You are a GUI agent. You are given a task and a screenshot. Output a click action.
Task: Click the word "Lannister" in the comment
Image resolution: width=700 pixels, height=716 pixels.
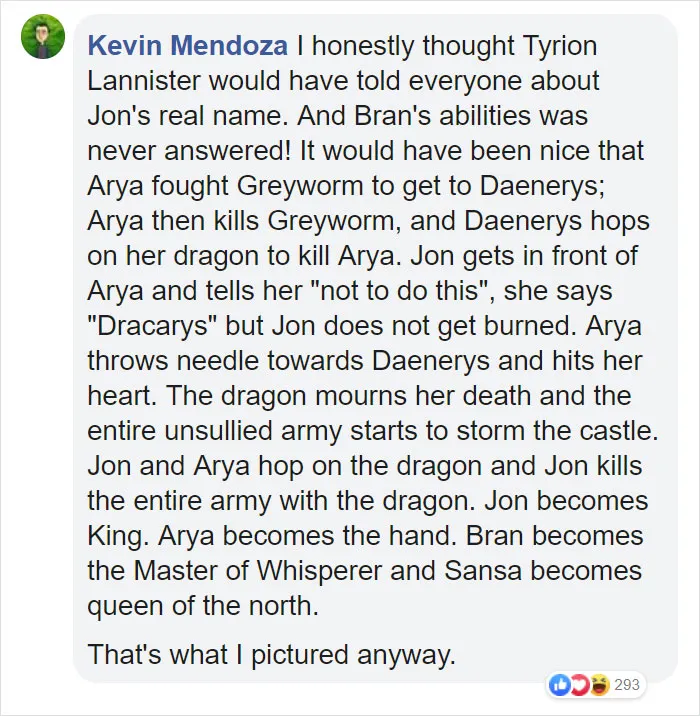144,81
